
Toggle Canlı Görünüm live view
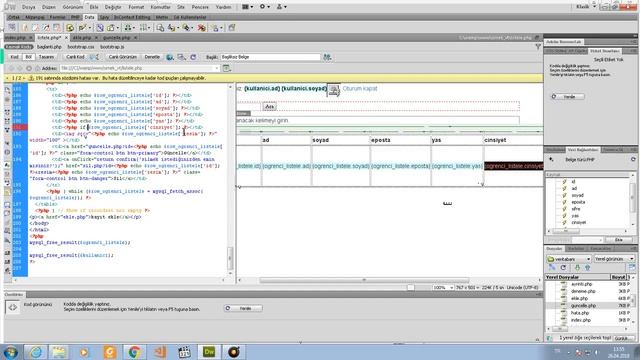coord(122,57)
